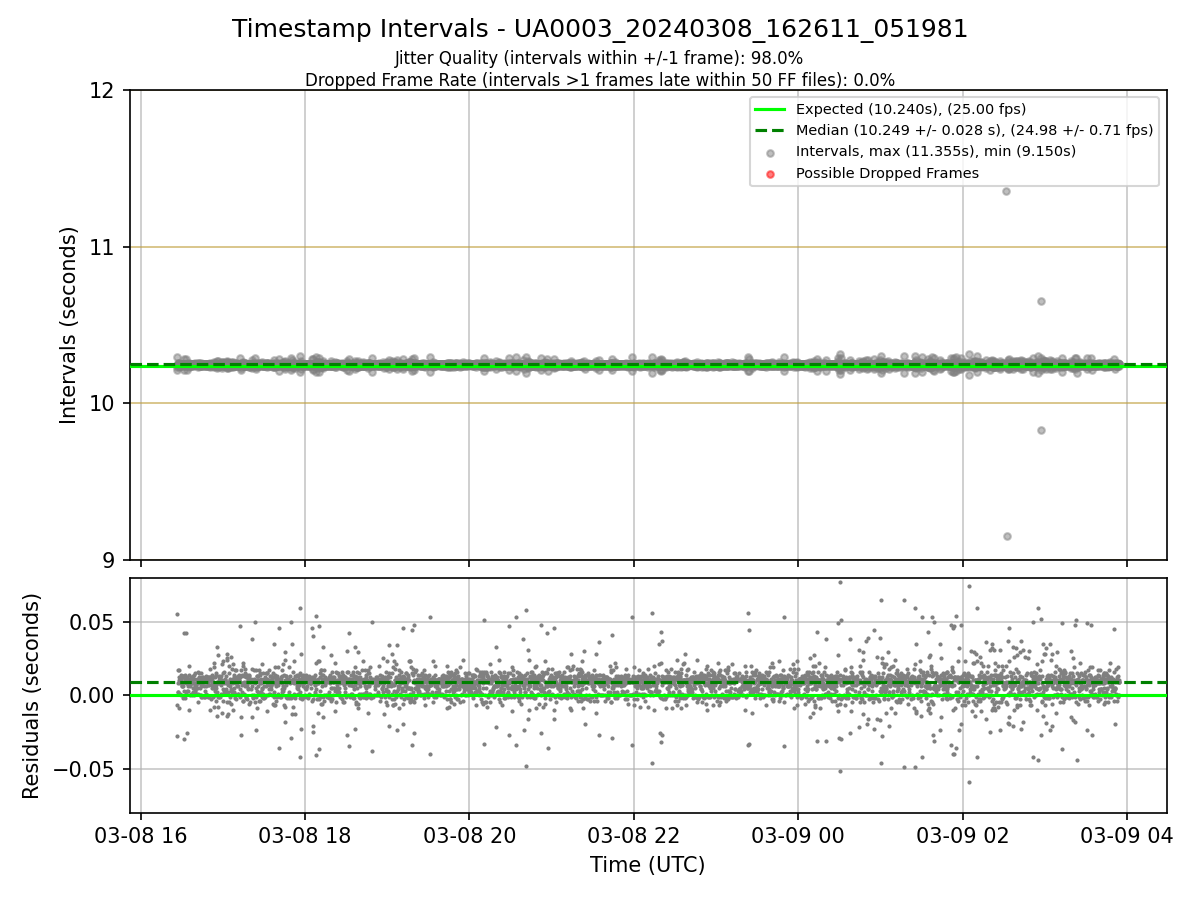Click the outlier point near 11.355 seconds
The height and width of the screenshot is (900, 1200).
[x=1006, y=191]
